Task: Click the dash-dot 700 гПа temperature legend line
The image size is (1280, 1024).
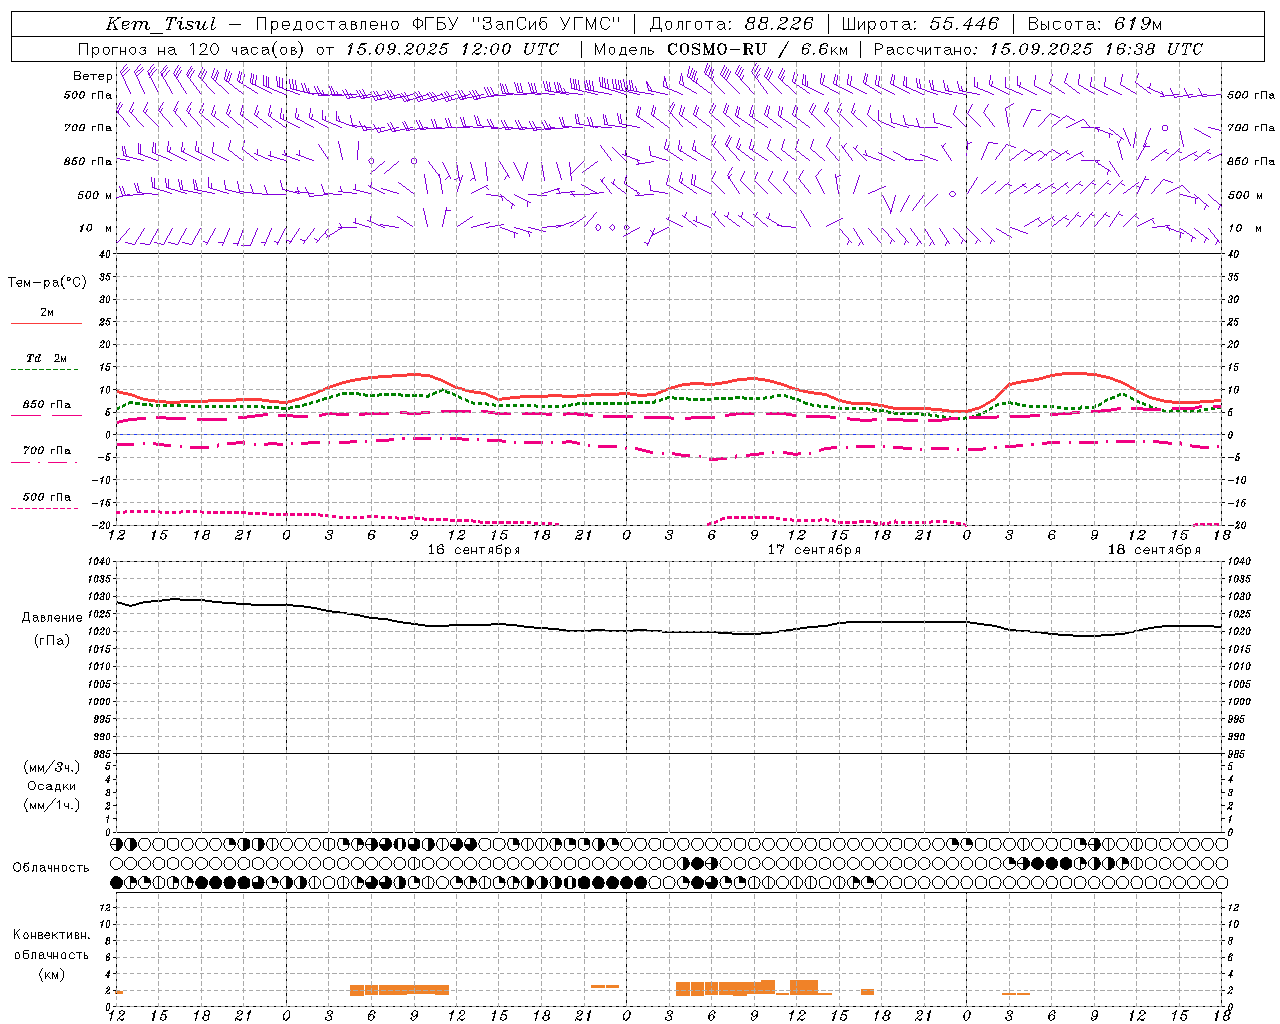Action: [46, 462]
